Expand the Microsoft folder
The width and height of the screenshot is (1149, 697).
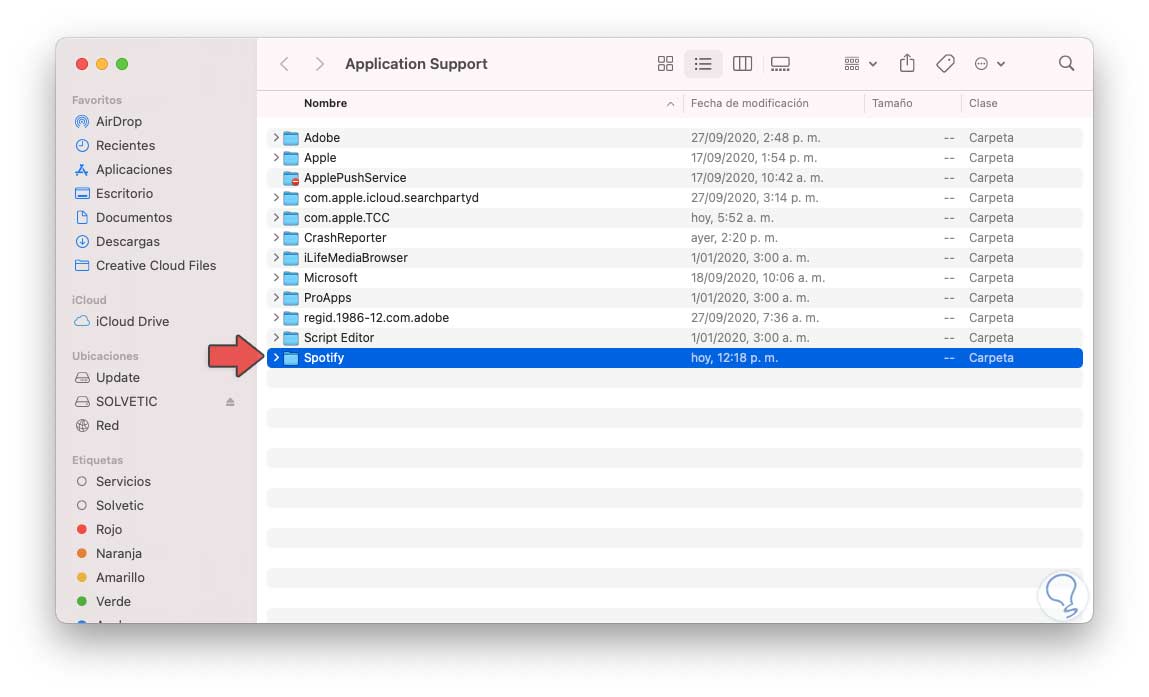click(276, 277)
